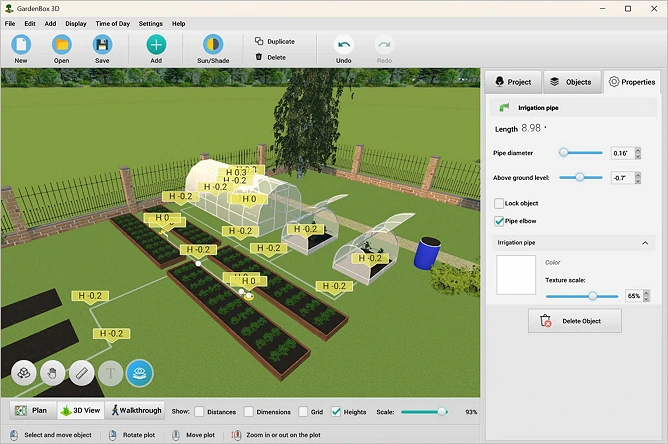Viewport: 668px width, 444px height.
Task: Adjust the Texture scale slider
Action: click(x=582, y=296)
